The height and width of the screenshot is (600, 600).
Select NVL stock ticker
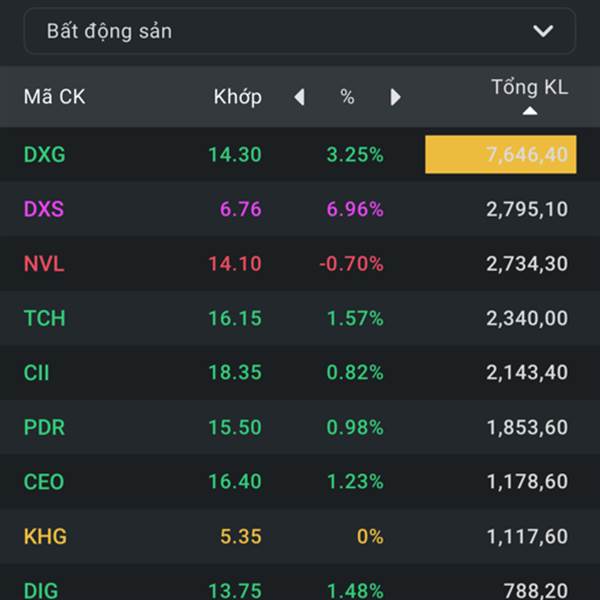point(44,264)
